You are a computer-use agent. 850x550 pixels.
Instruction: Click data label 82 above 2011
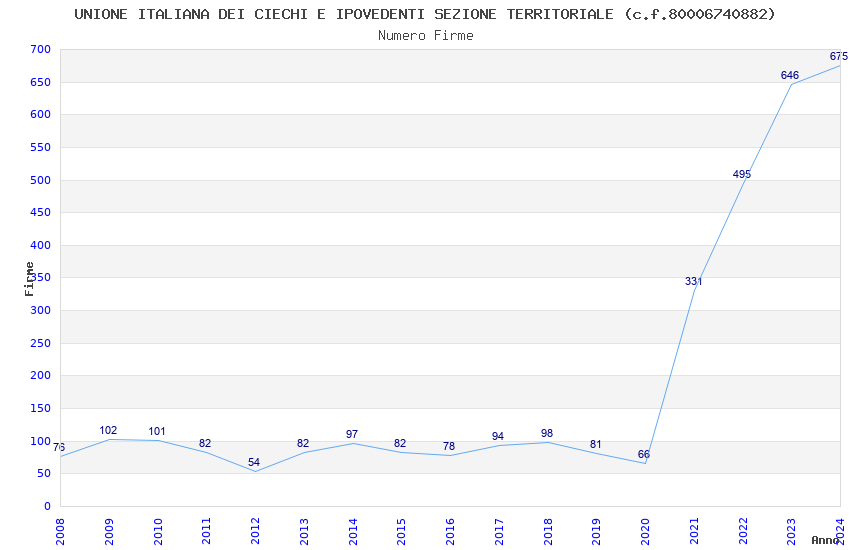pos(205,443)
